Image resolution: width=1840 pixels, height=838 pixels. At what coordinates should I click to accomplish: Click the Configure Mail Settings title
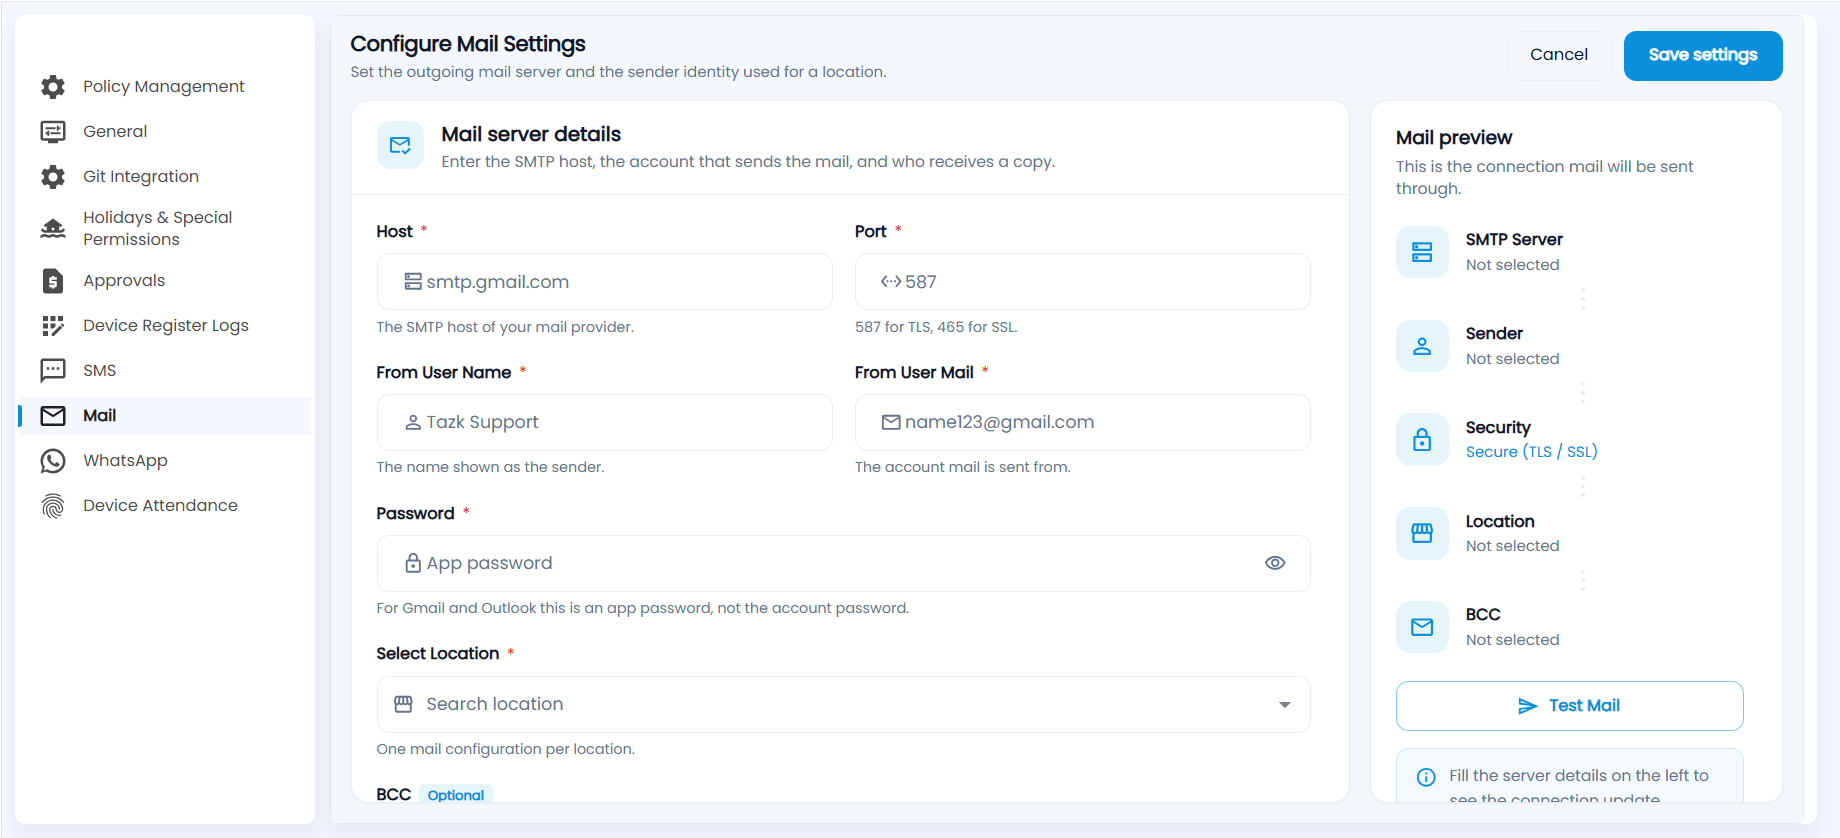(468, 44)
